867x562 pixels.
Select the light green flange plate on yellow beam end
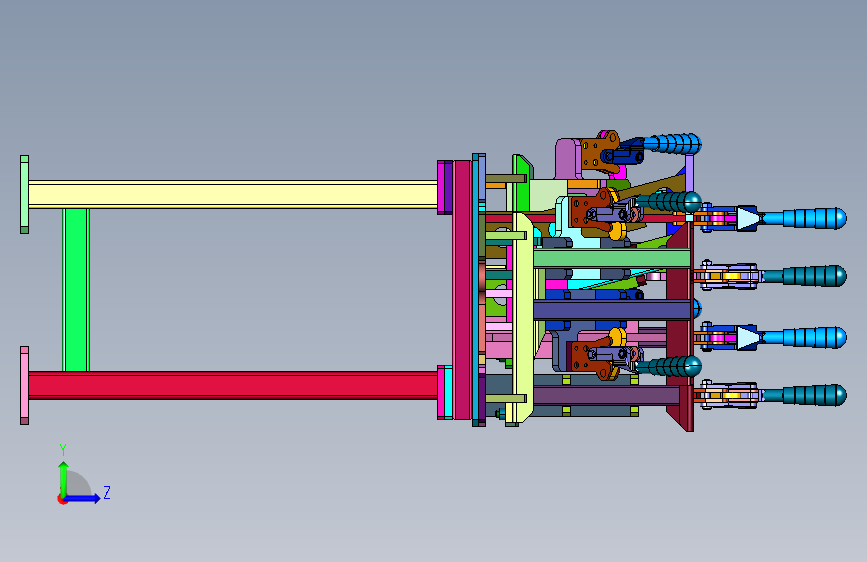[x=24, y=194]
